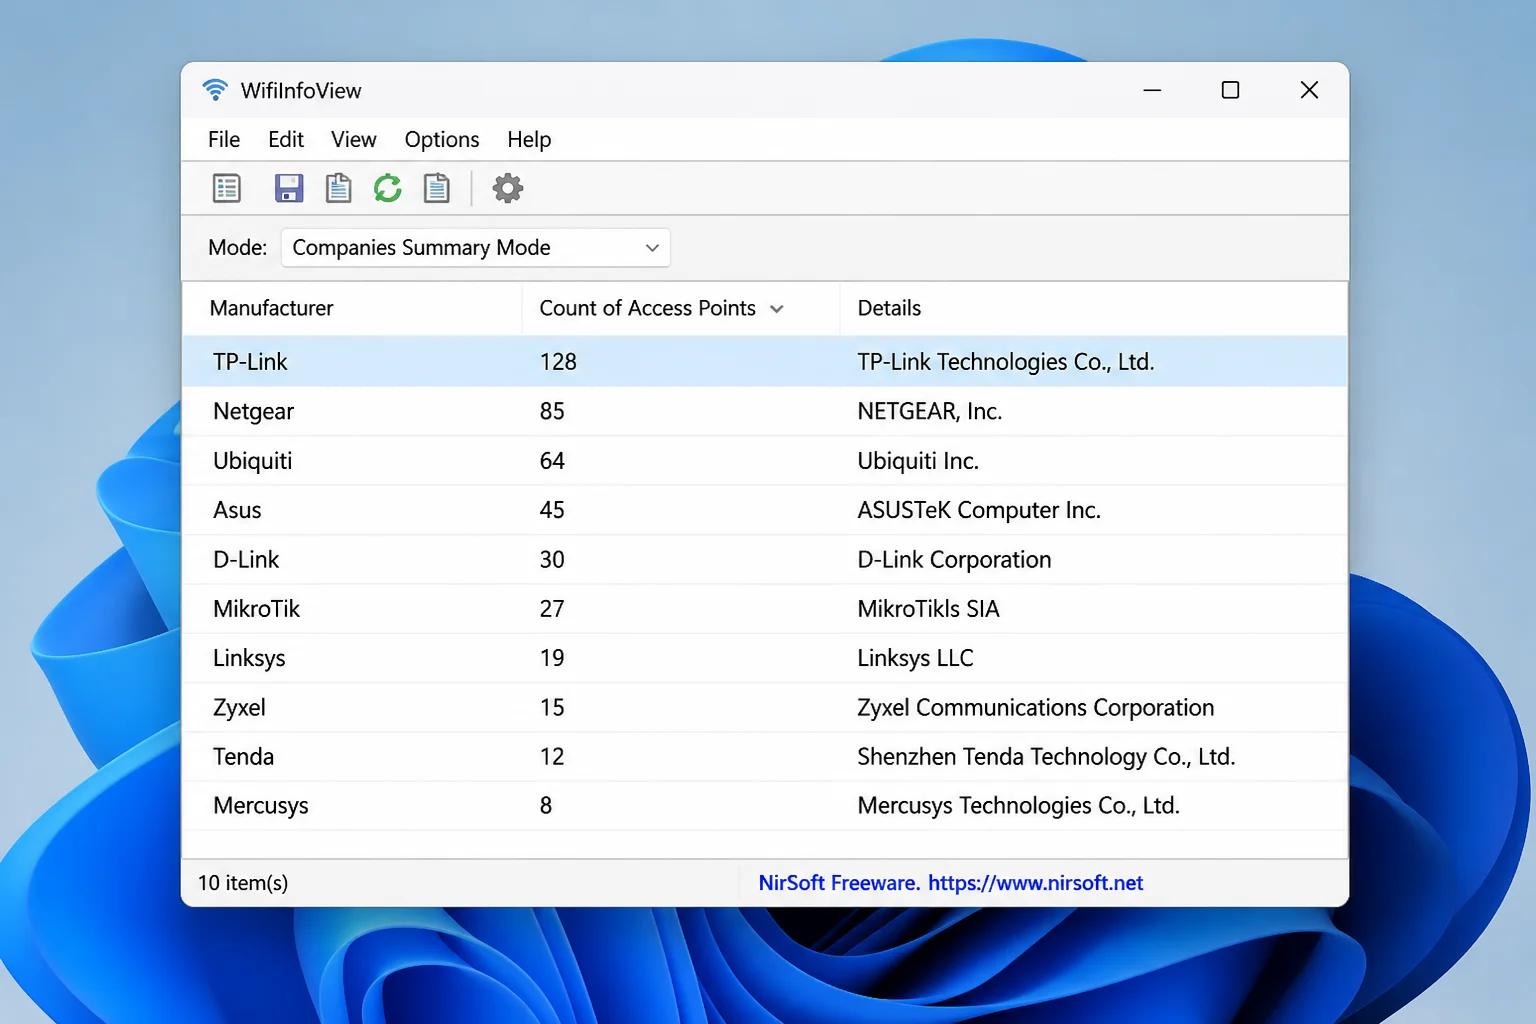The width and height of the screenshot is (1536, 1024).
Task: Click the "10 item(s)" status bar text
Action: tap(243, 883)
